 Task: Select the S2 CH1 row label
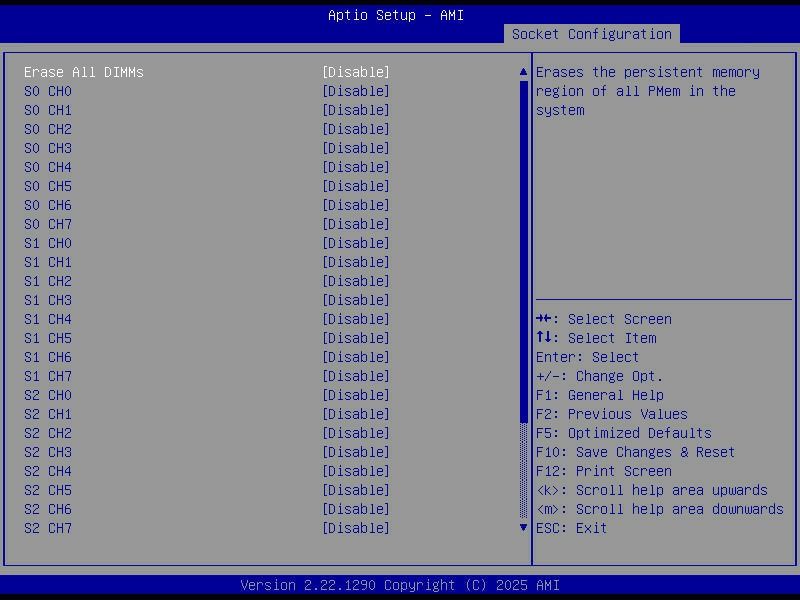coord(48,414)
